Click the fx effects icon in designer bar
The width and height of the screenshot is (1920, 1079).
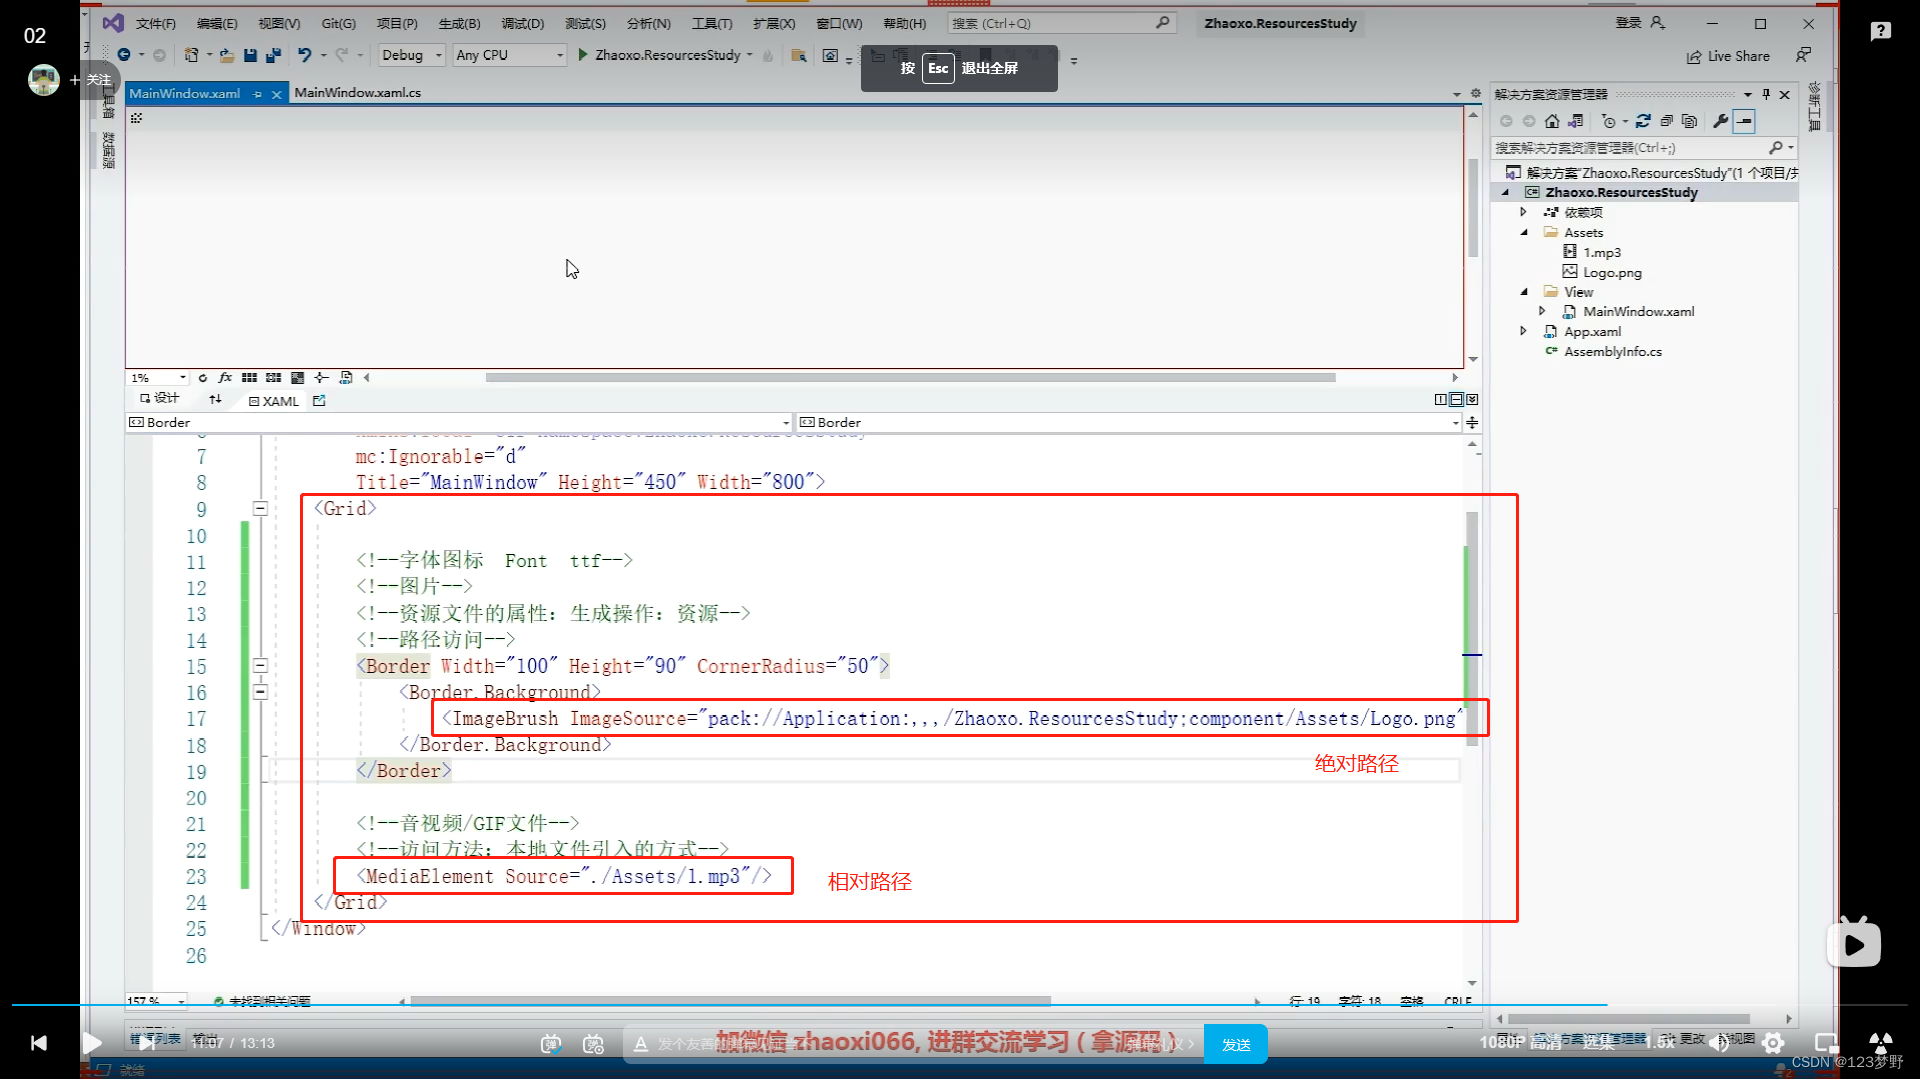tap(225, 378)
